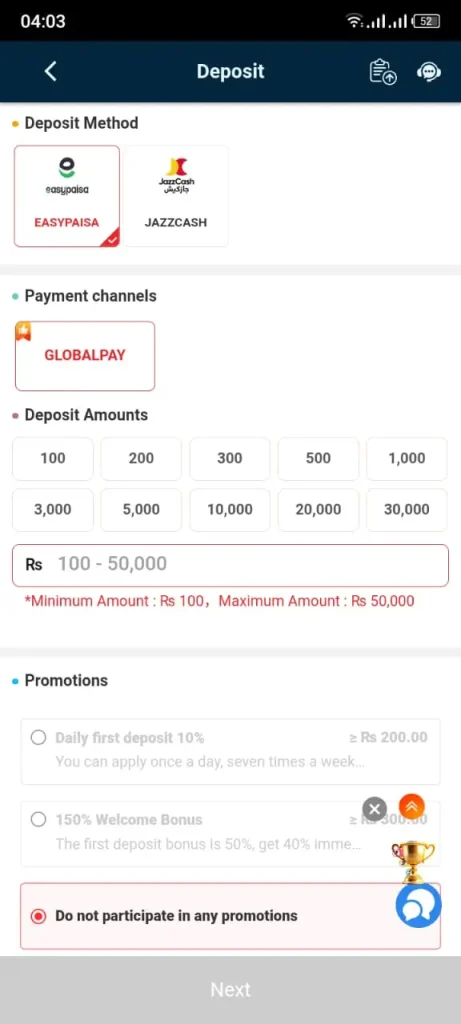The width and height of the screenshot is (461, 1024).
Task: Select the 150% Welcome Bonus radio option
Action: tap(39, 820)
